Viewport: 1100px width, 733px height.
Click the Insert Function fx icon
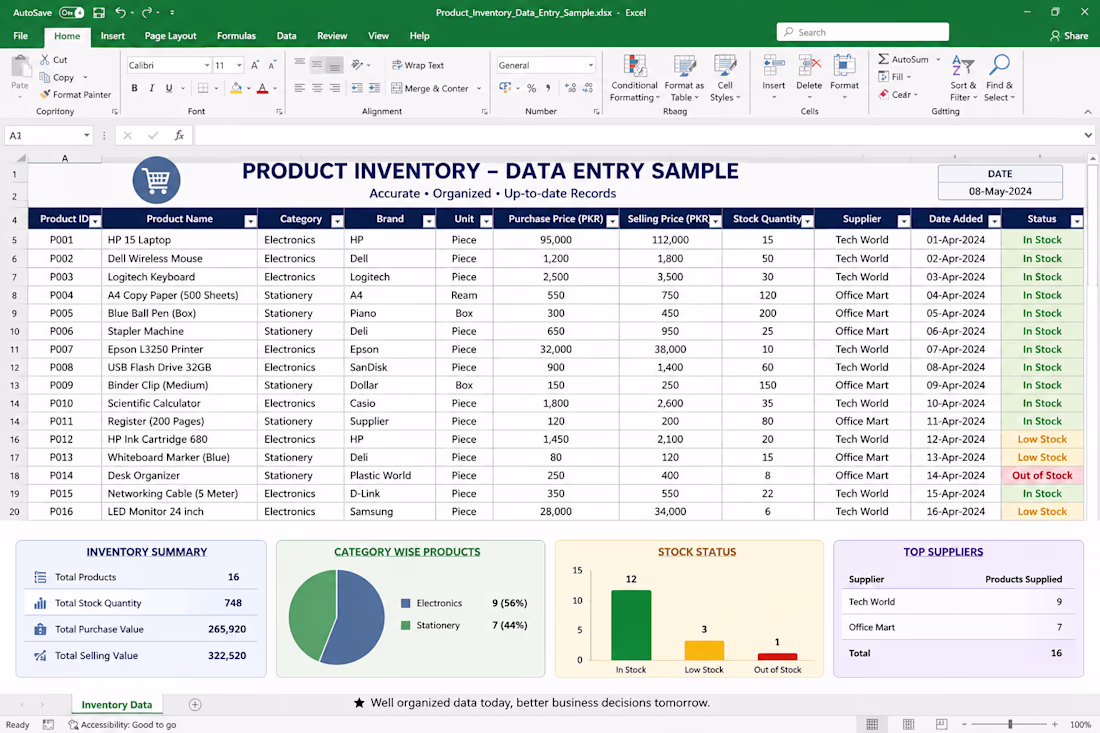pos(179,135)
